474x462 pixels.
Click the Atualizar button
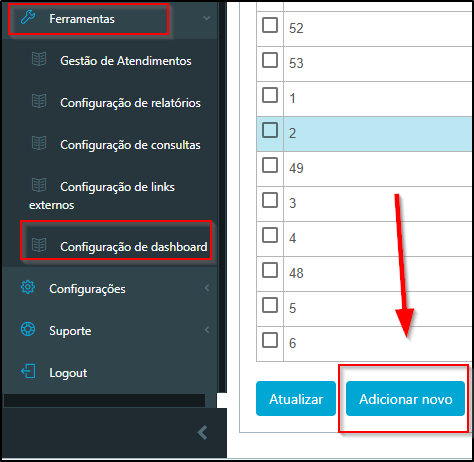click(x=296, y=399)
